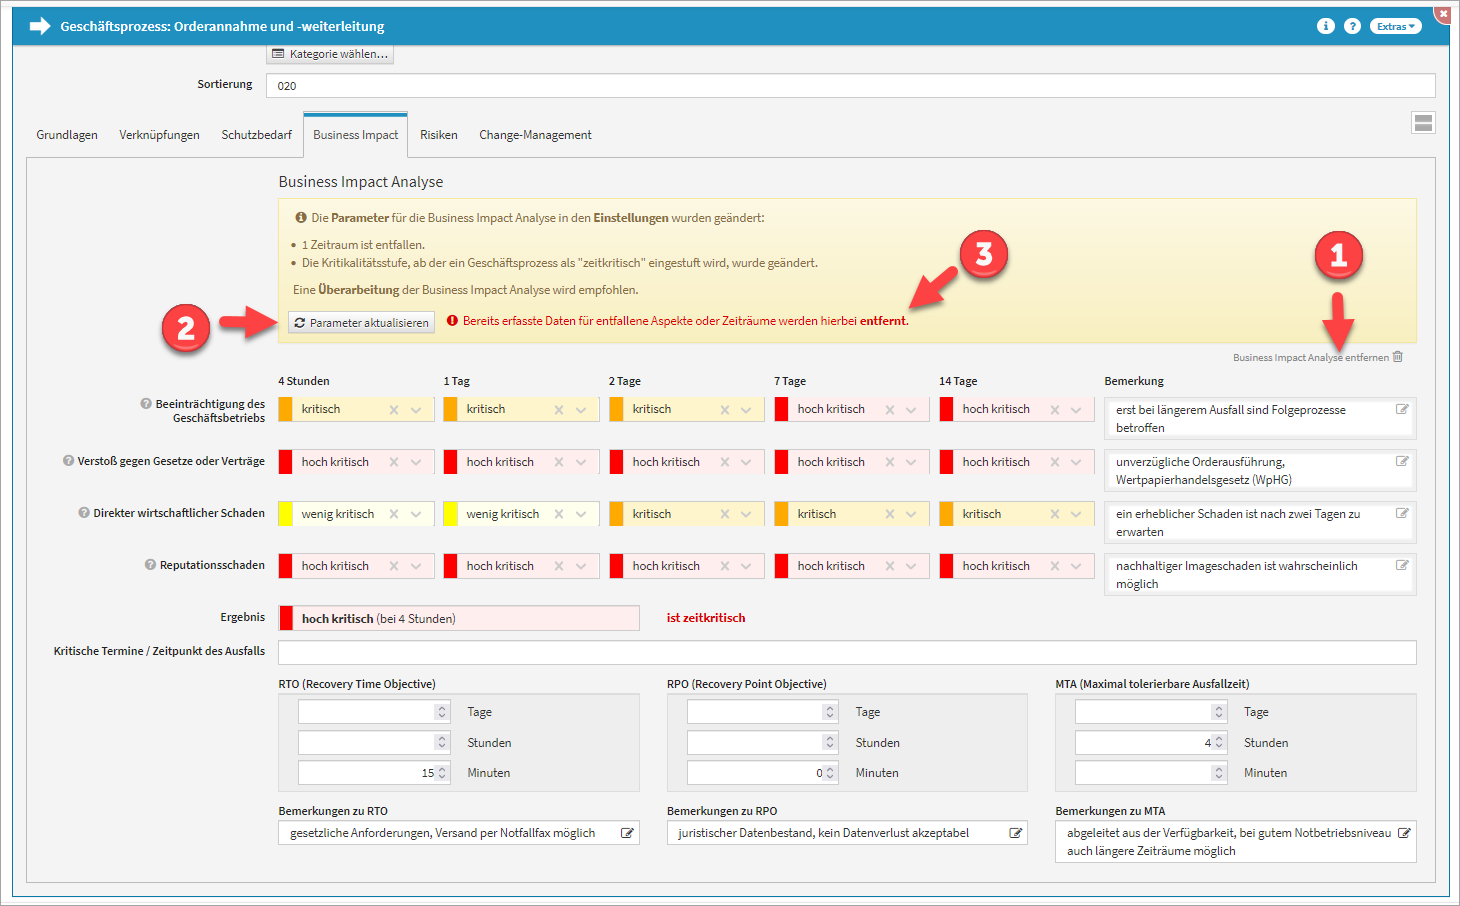Click the Kritische Termine input field
The height and width of the screenshot is (906, 1460).
pos(846,652)
